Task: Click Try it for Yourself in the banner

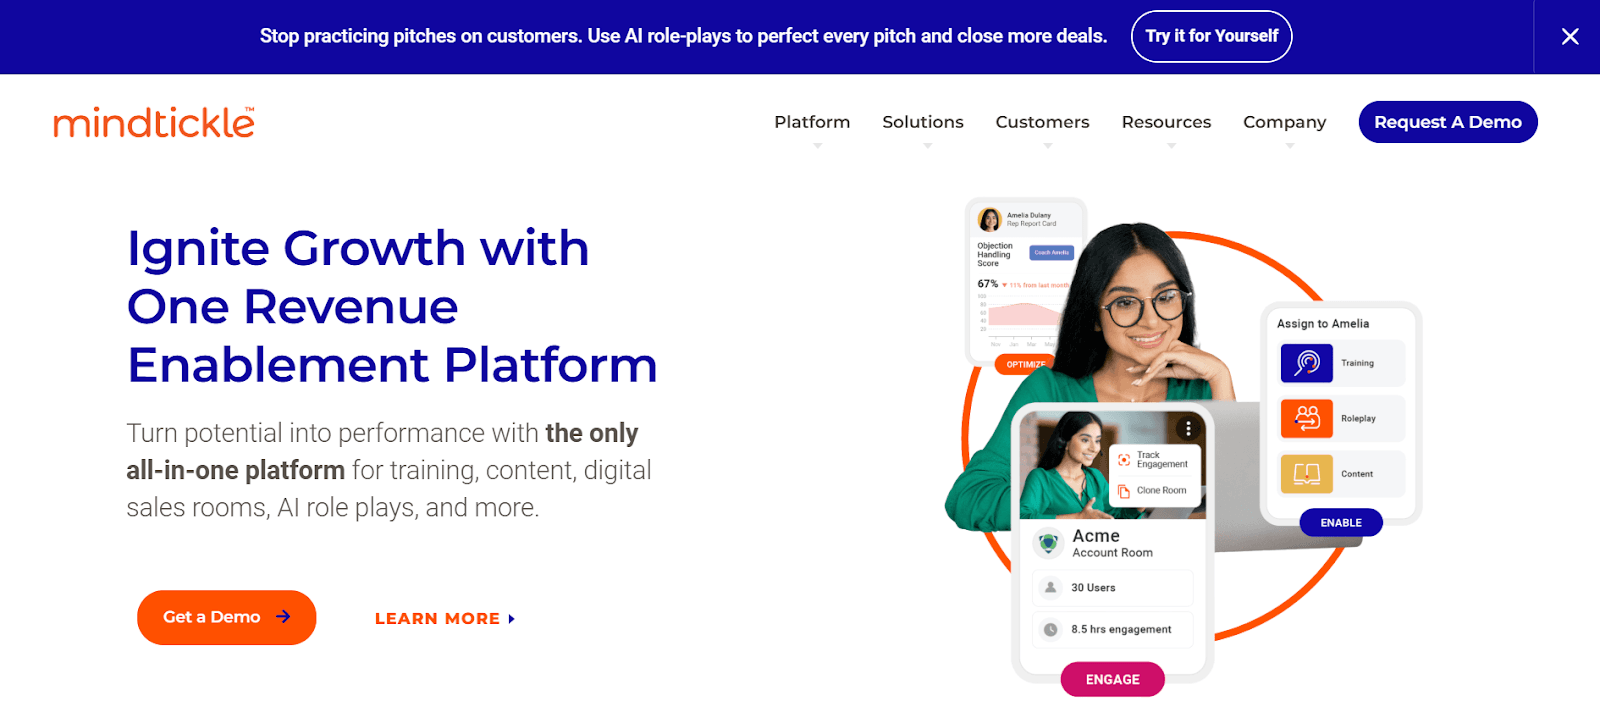Action: click(x=1211, y=36)
